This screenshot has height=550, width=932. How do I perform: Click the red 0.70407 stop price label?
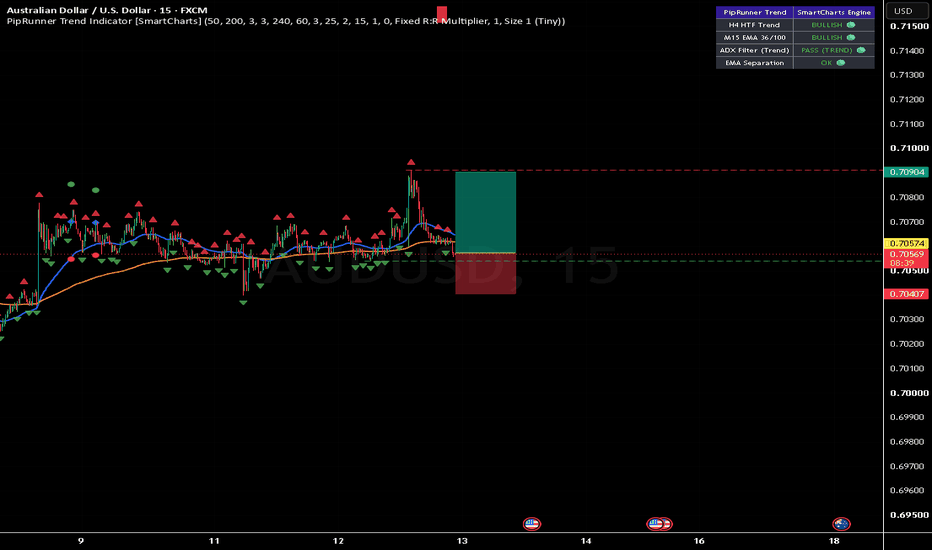[906, 294]
